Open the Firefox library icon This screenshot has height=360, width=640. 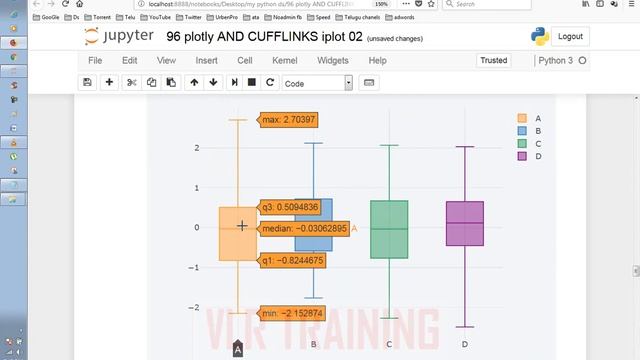tap(586, 4)
